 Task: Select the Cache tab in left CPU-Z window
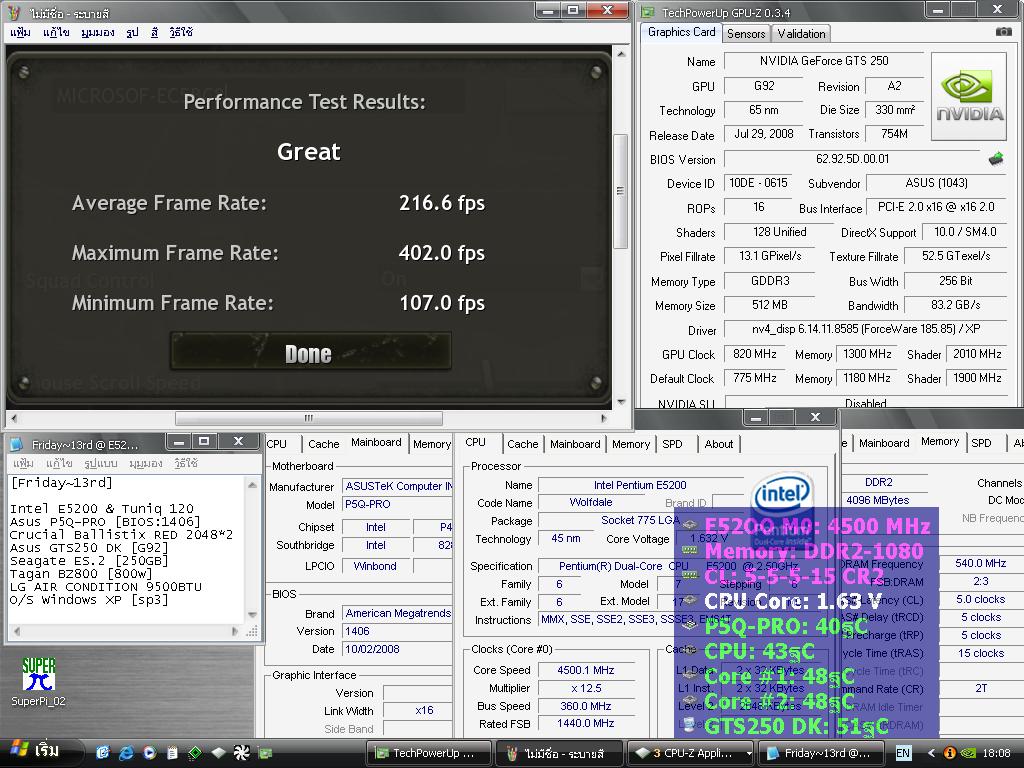pos(323,444)
